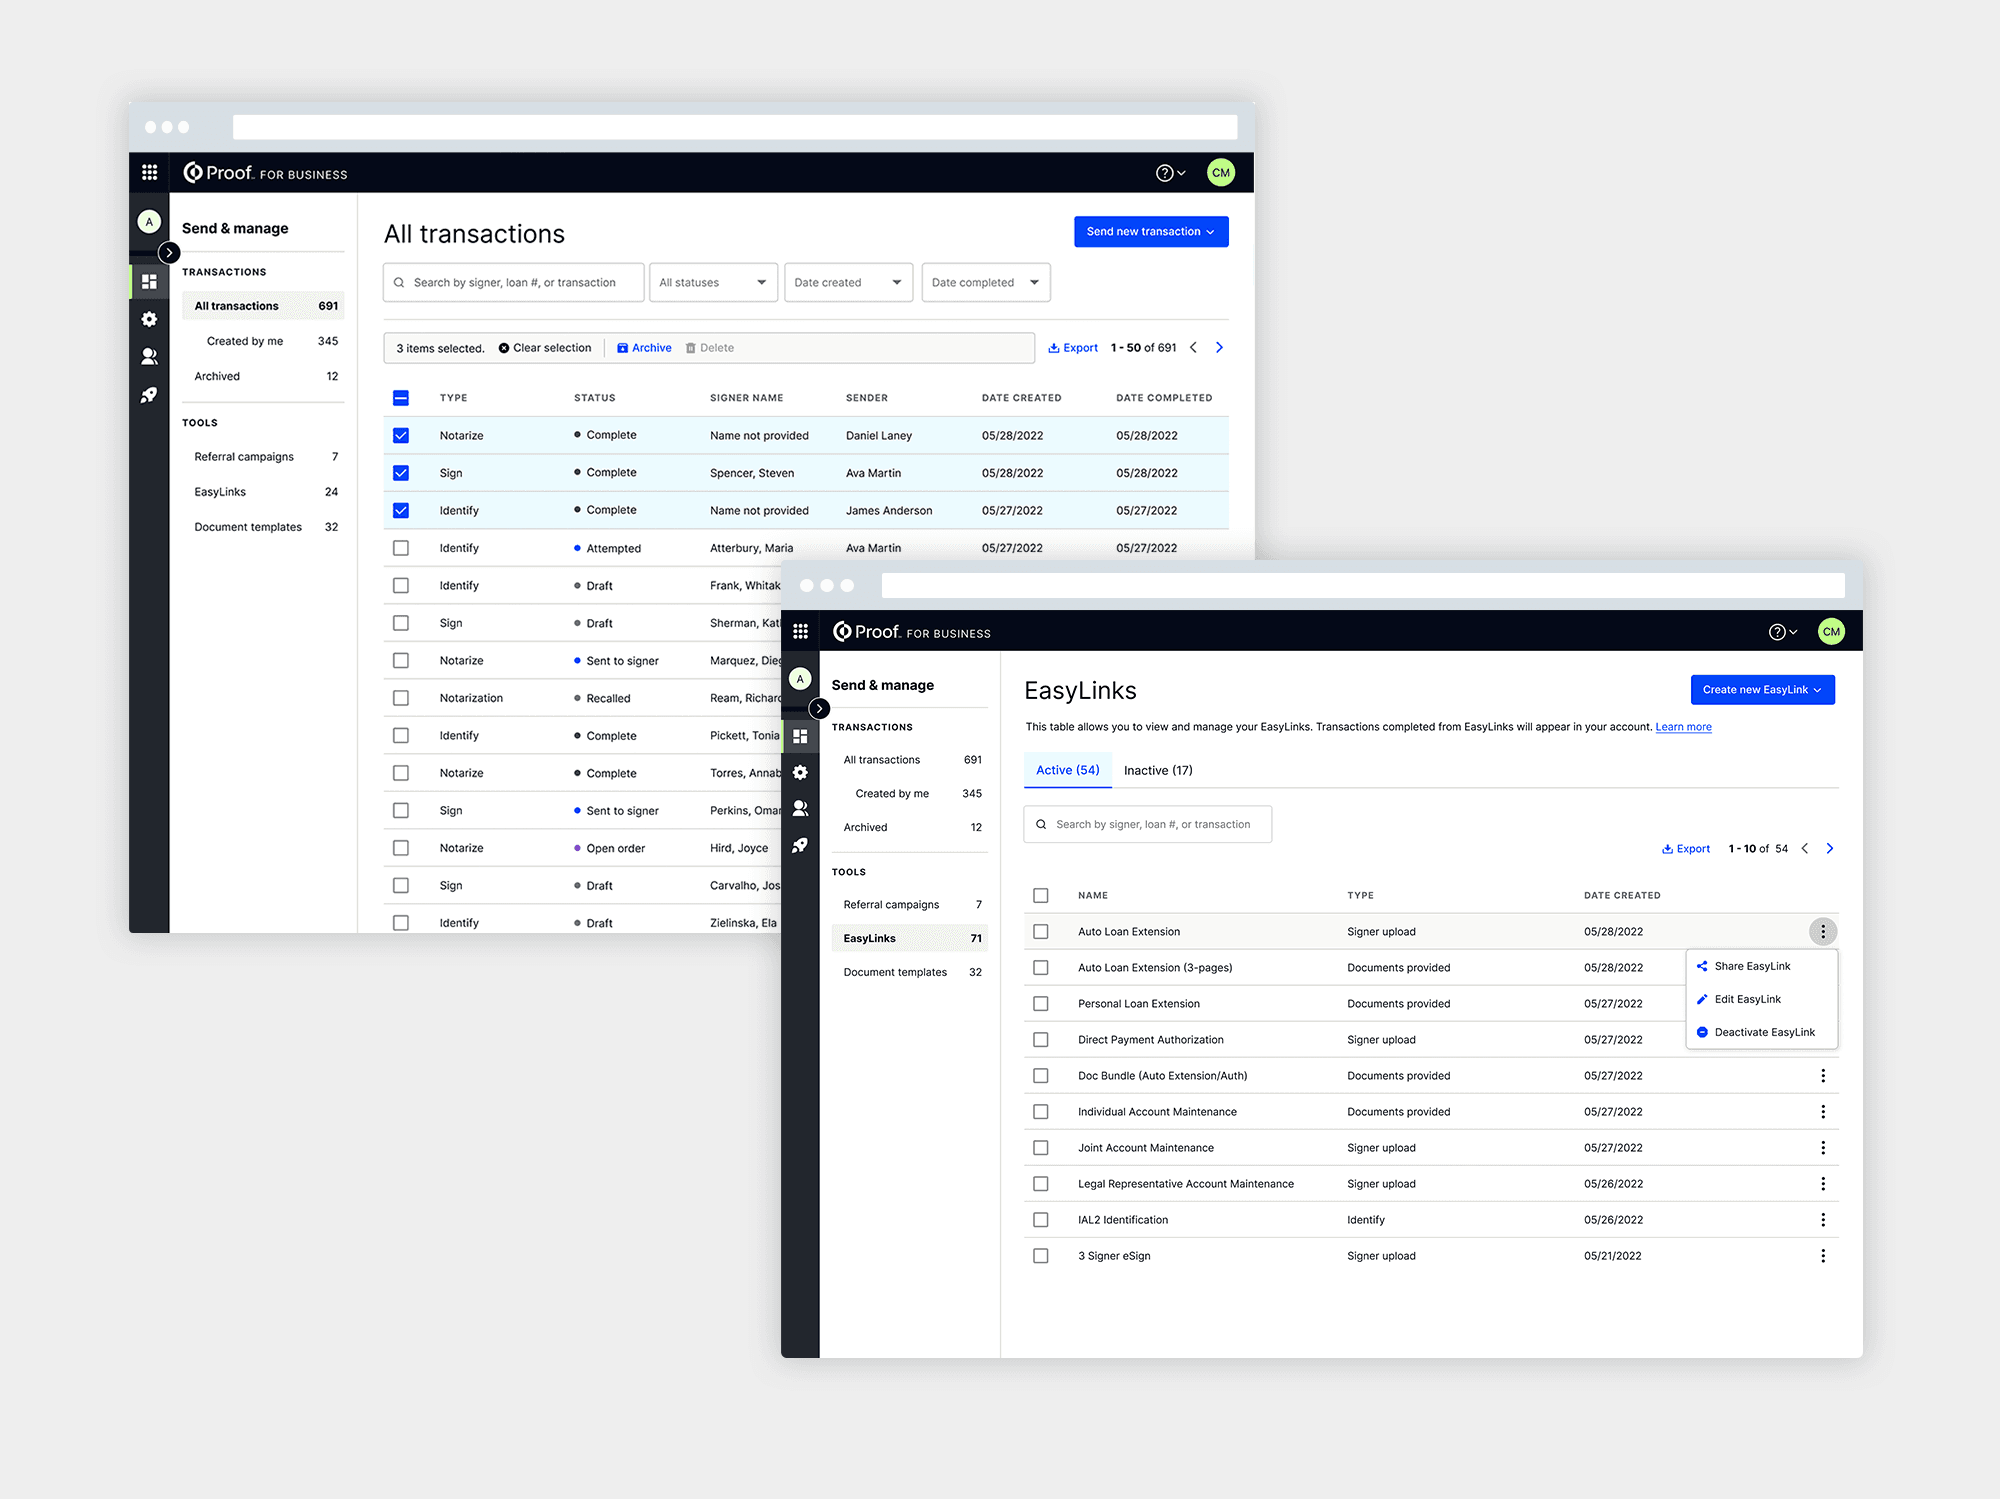Open more options for Joint Account Maintenance

1823,1148
